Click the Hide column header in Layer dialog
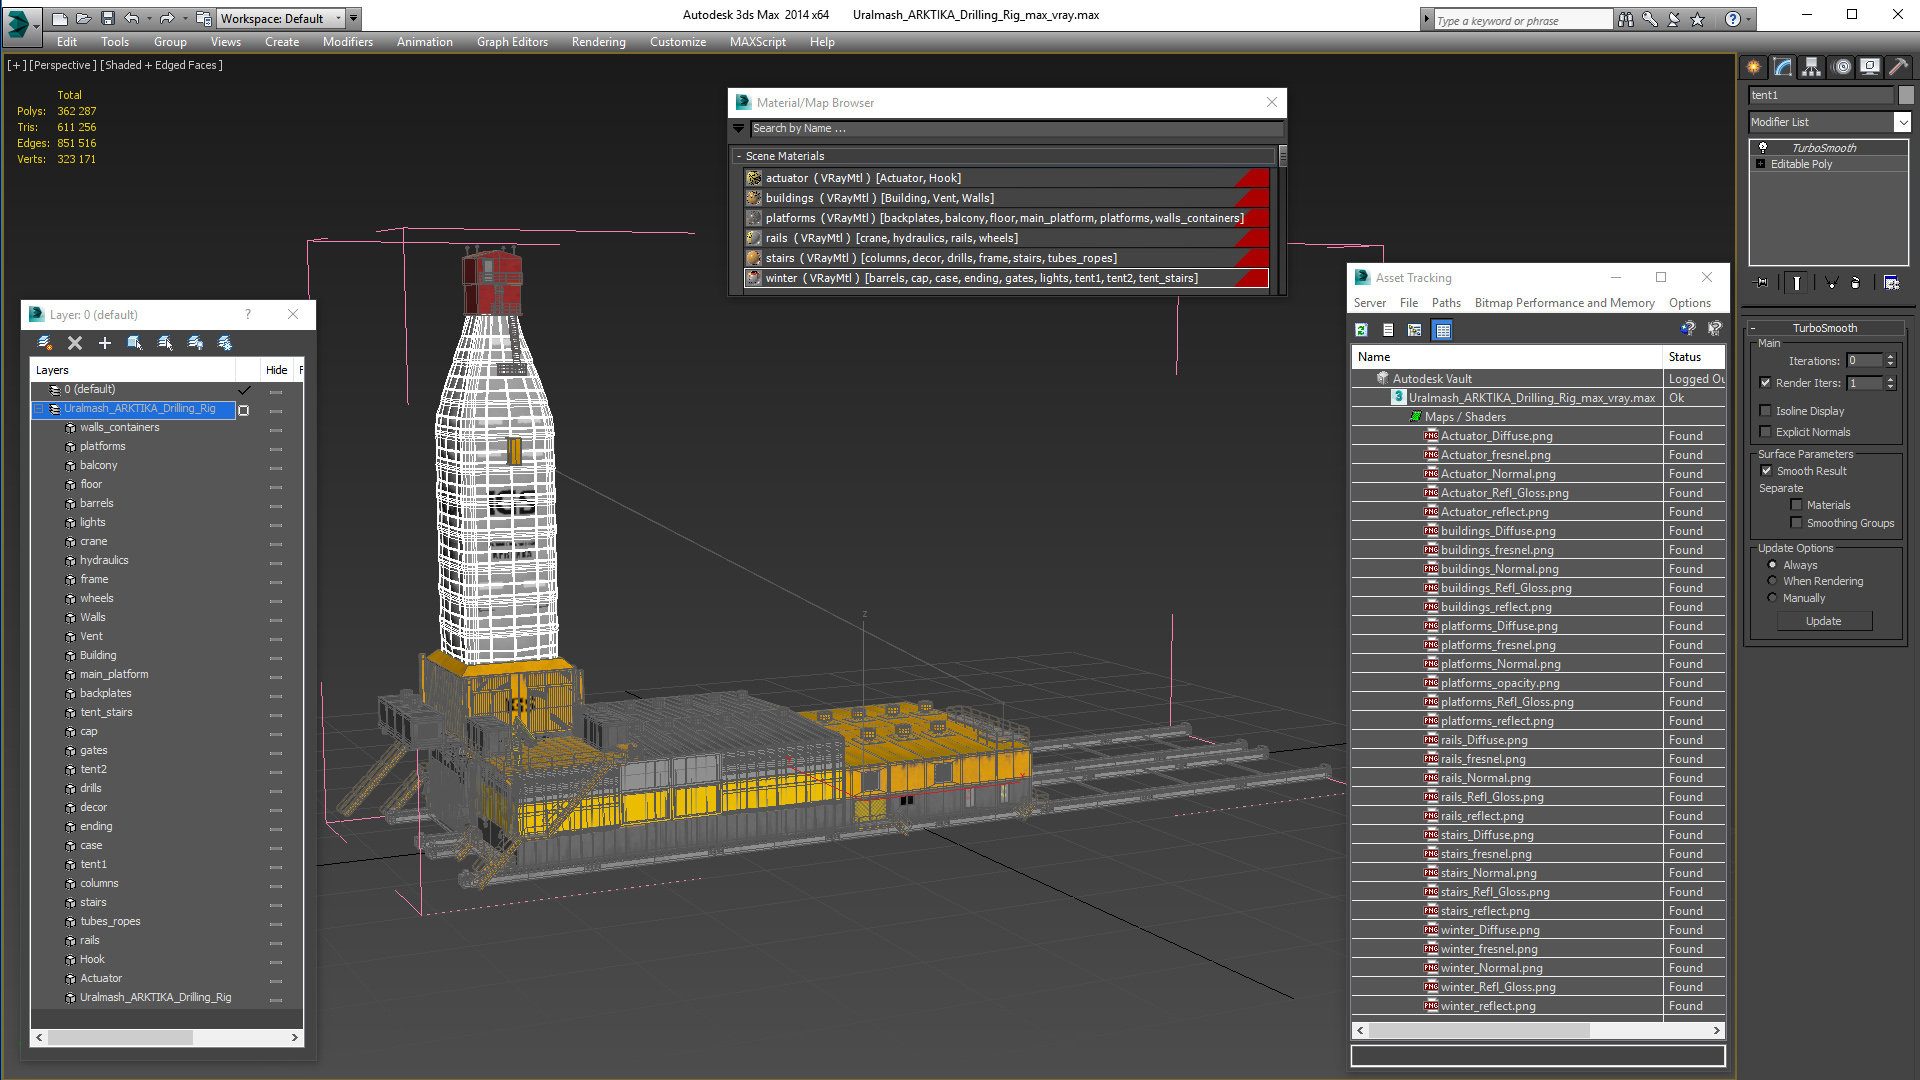The image size is (1920, 1080). [277, 370]
